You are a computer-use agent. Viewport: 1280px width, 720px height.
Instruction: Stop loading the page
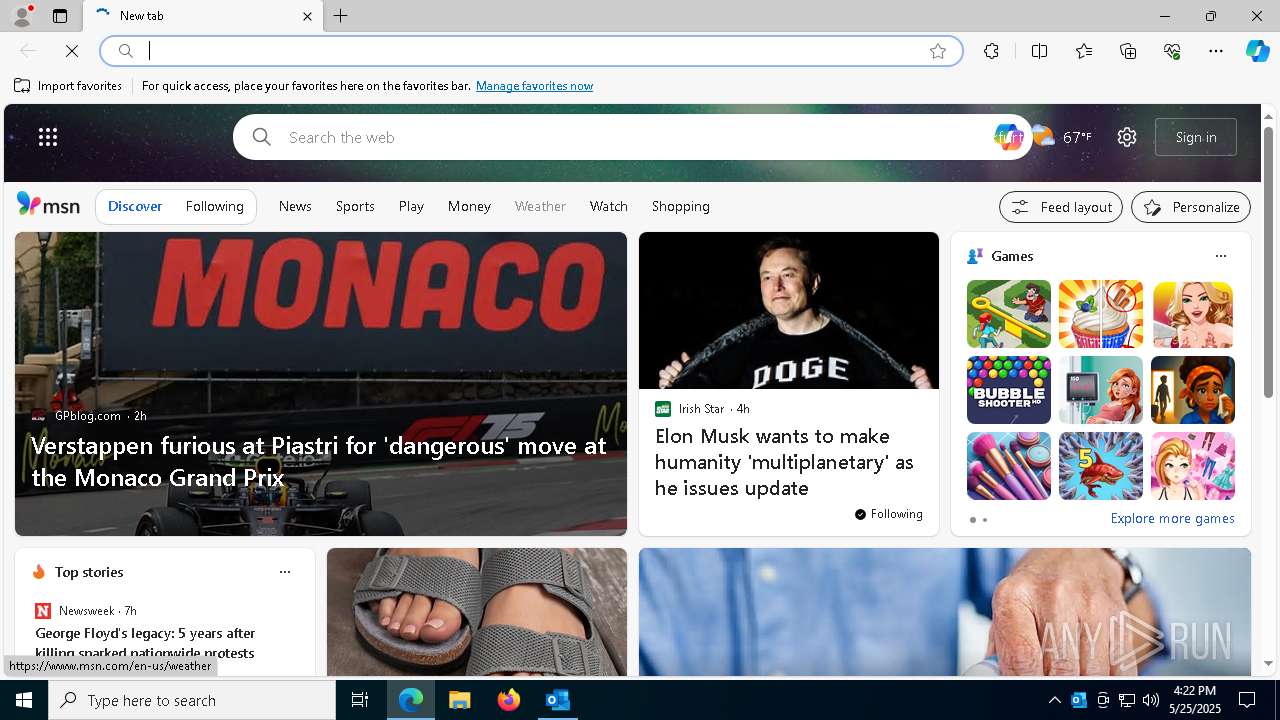[72, 51]
